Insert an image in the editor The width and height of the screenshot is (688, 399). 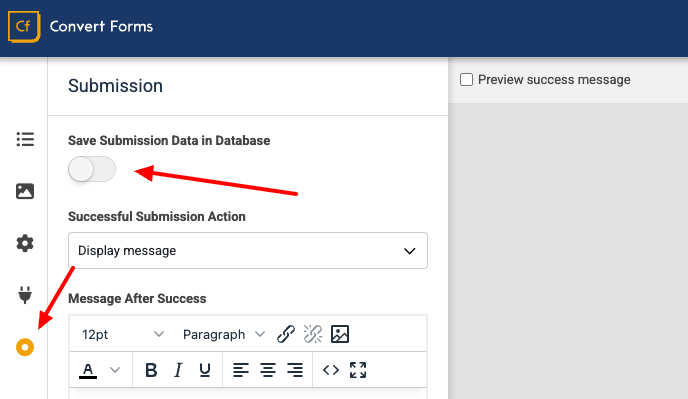tap(340, 334)
